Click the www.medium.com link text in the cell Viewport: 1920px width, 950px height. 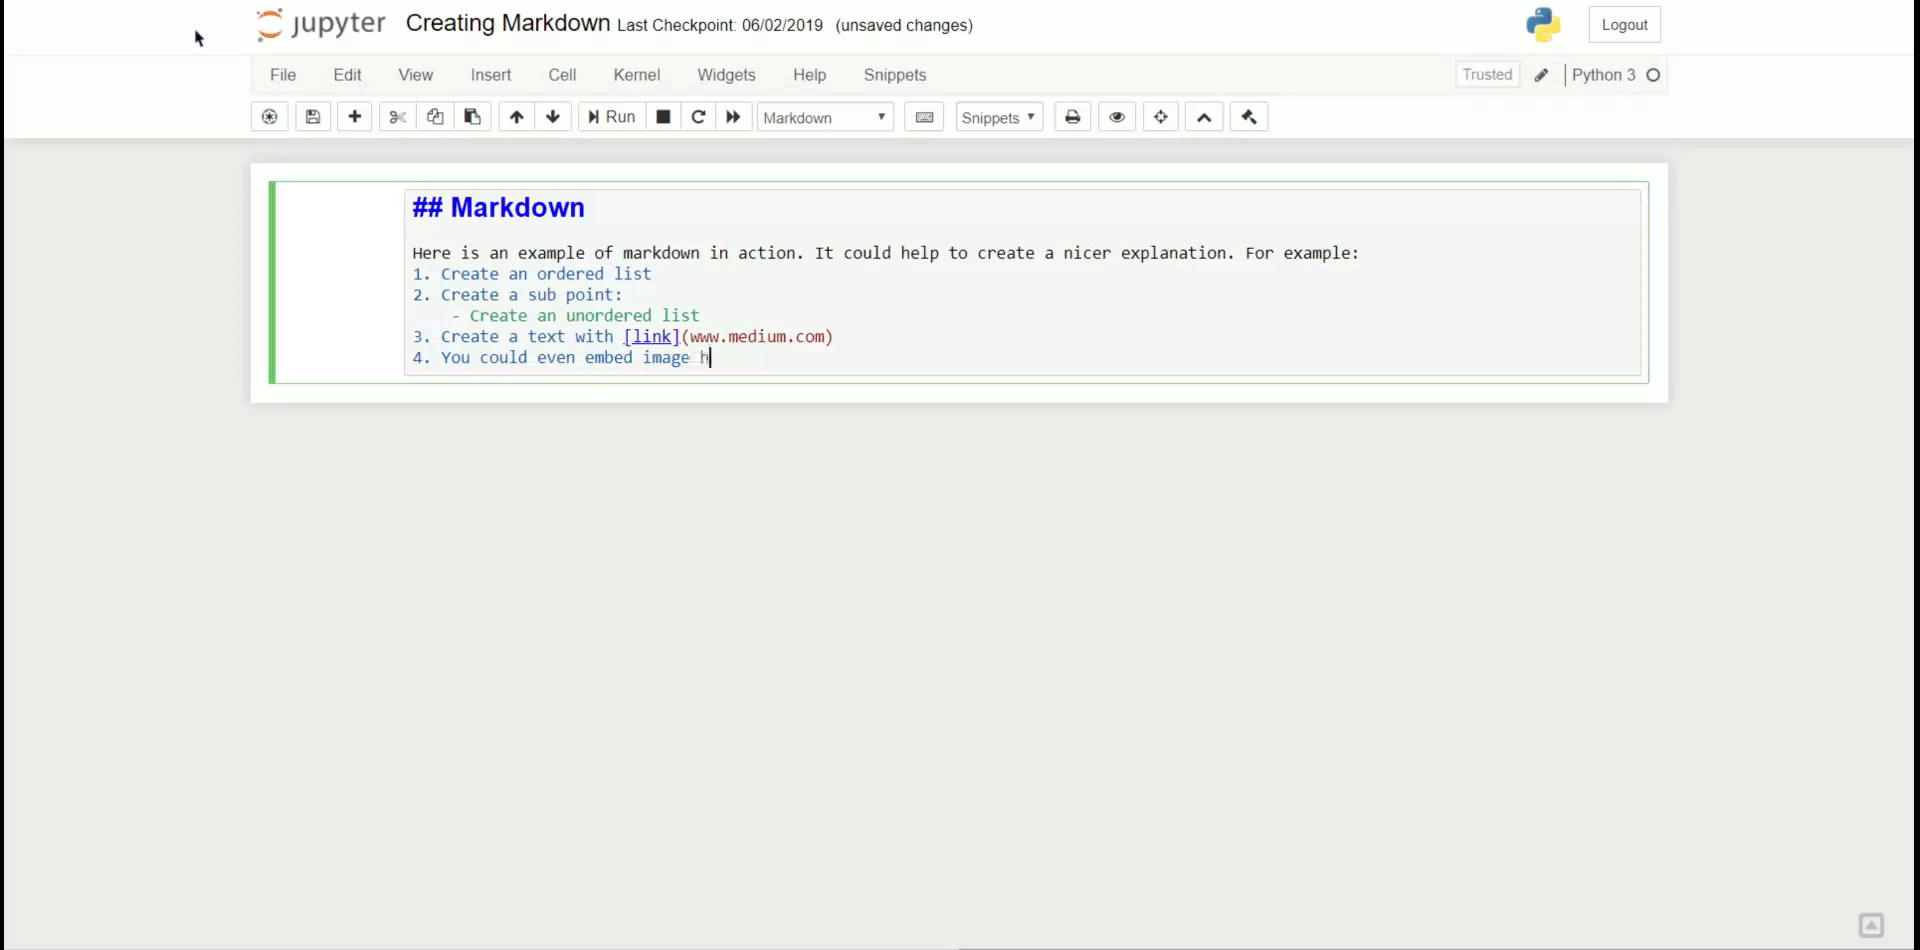pyautogui.click(x=757, y=337)
